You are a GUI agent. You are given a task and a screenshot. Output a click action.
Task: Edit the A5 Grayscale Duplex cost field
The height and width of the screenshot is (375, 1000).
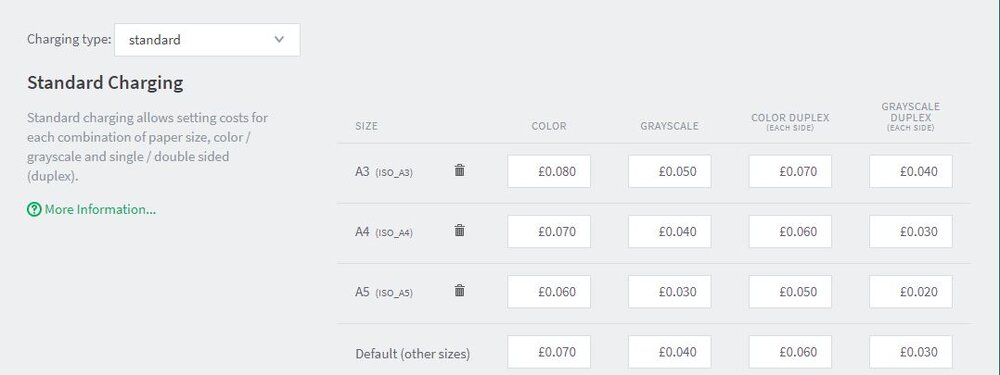[x=911, y=291]
